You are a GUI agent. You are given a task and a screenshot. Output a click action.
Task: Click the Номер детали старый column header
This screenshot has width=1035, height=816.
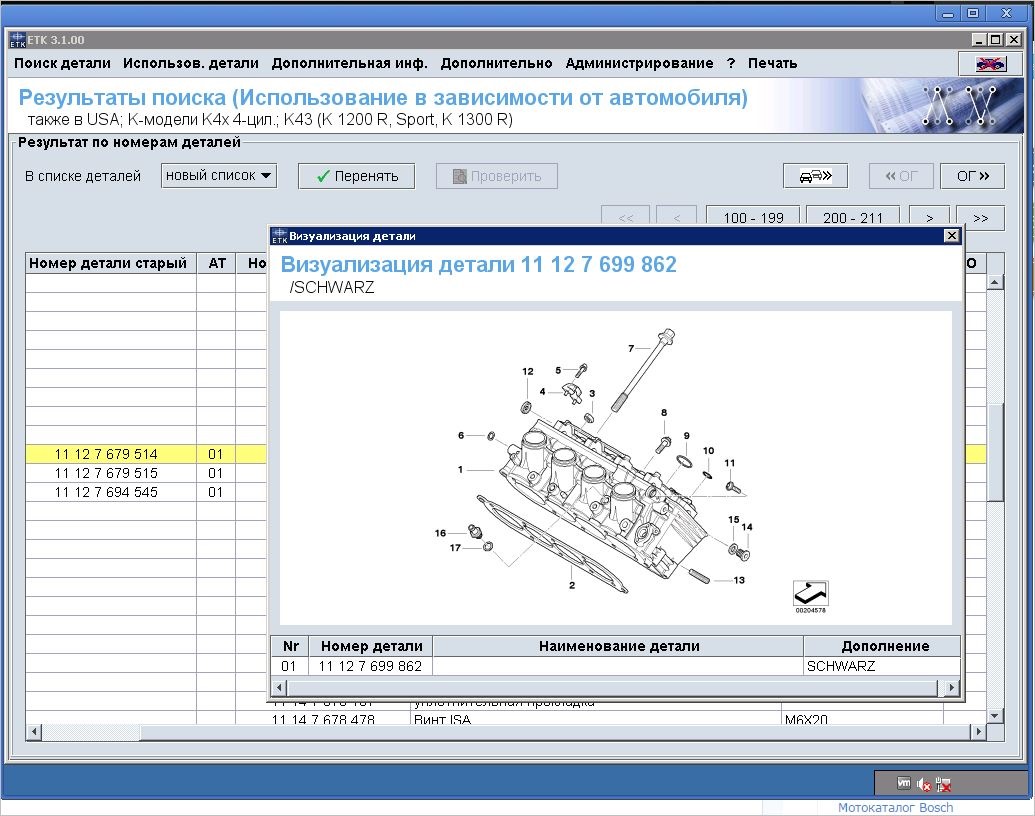click(111, 263)
